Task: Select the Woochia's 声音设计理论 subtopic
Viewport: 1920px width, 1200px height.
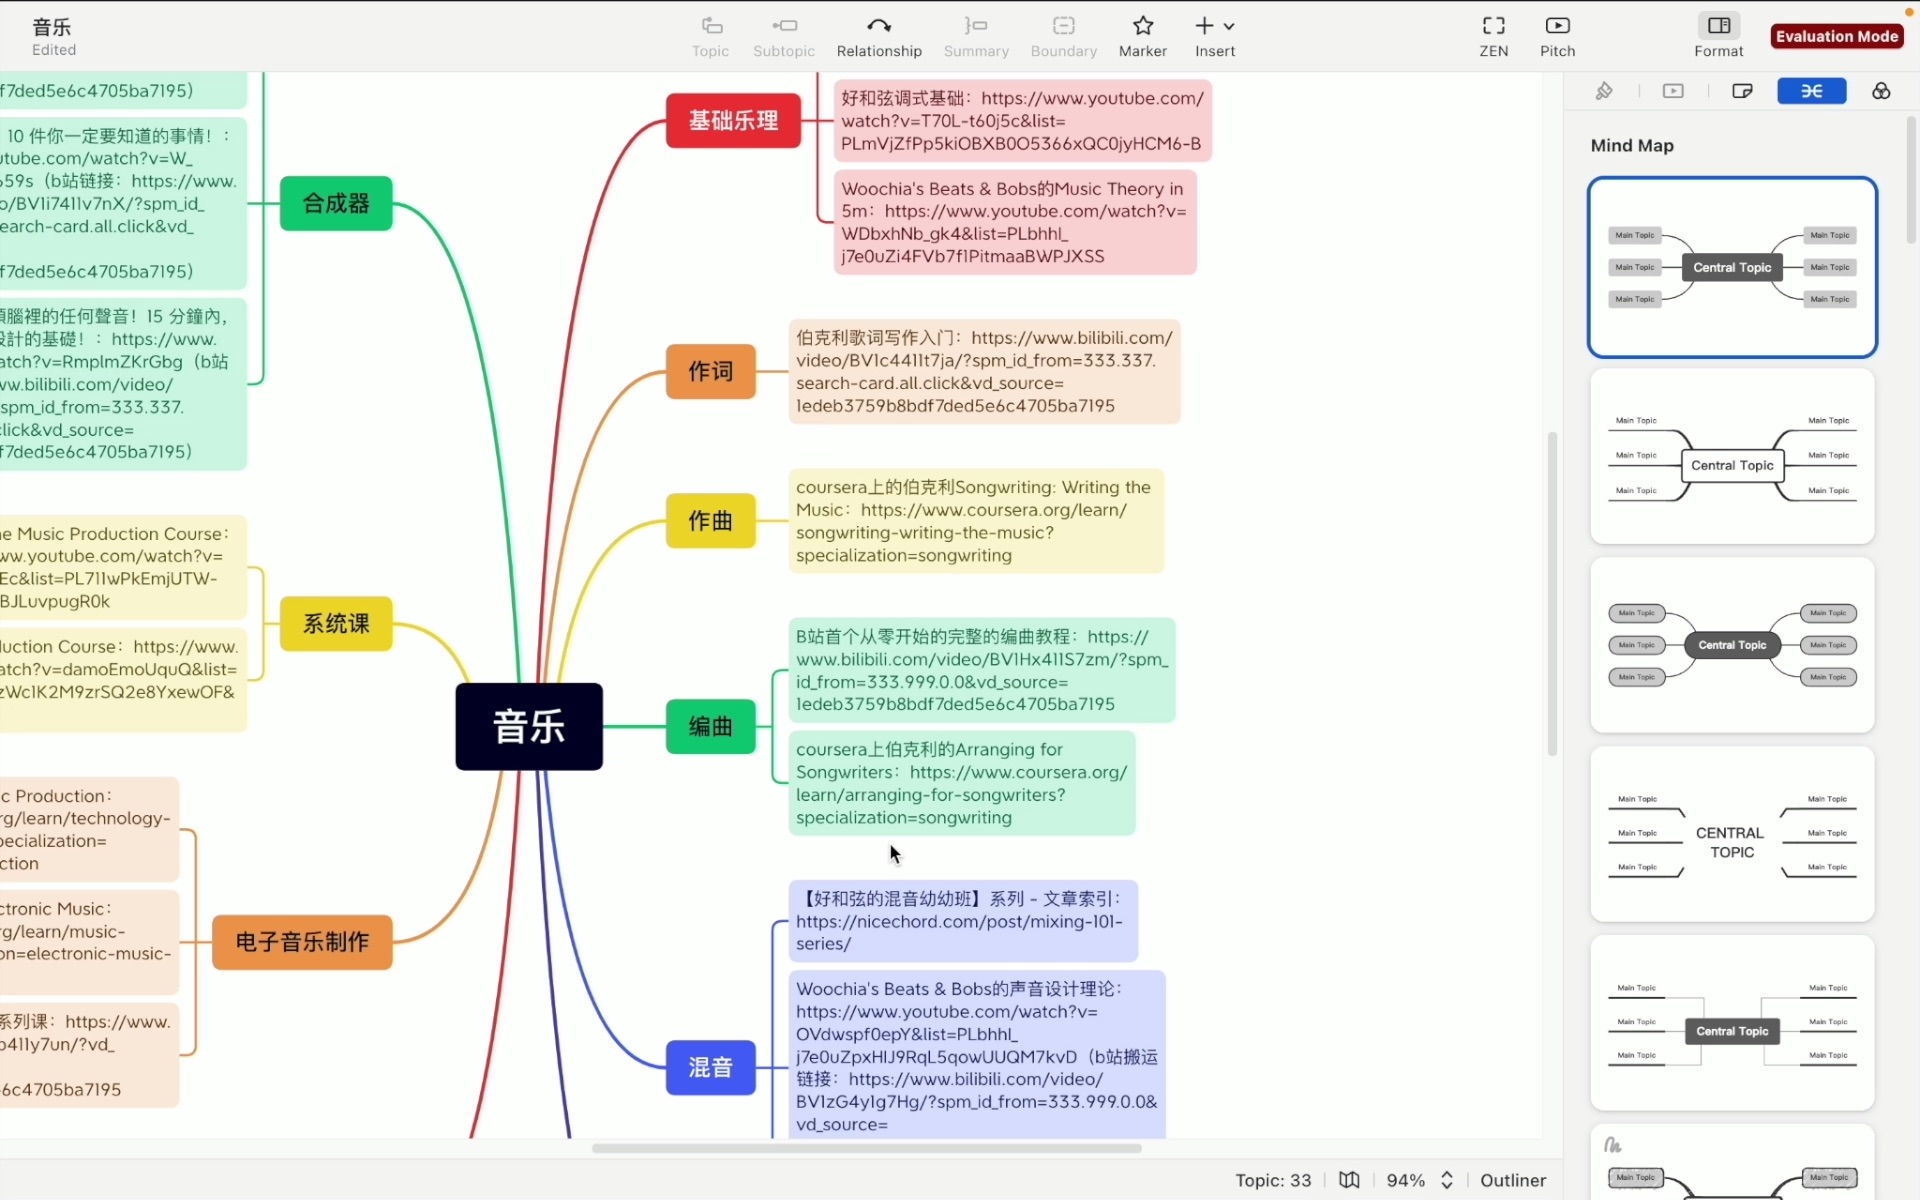Action: click(977, 1054)
